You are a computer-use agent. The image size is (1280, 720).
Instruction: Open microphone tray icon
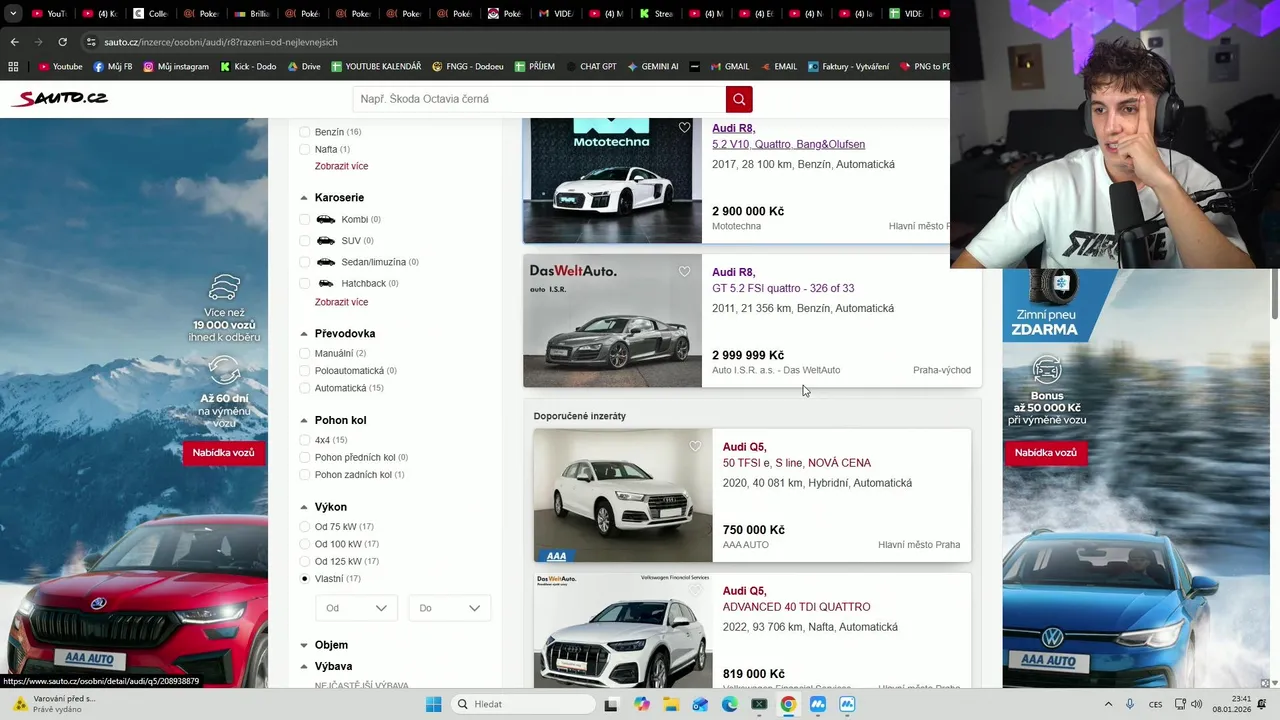1130,704
